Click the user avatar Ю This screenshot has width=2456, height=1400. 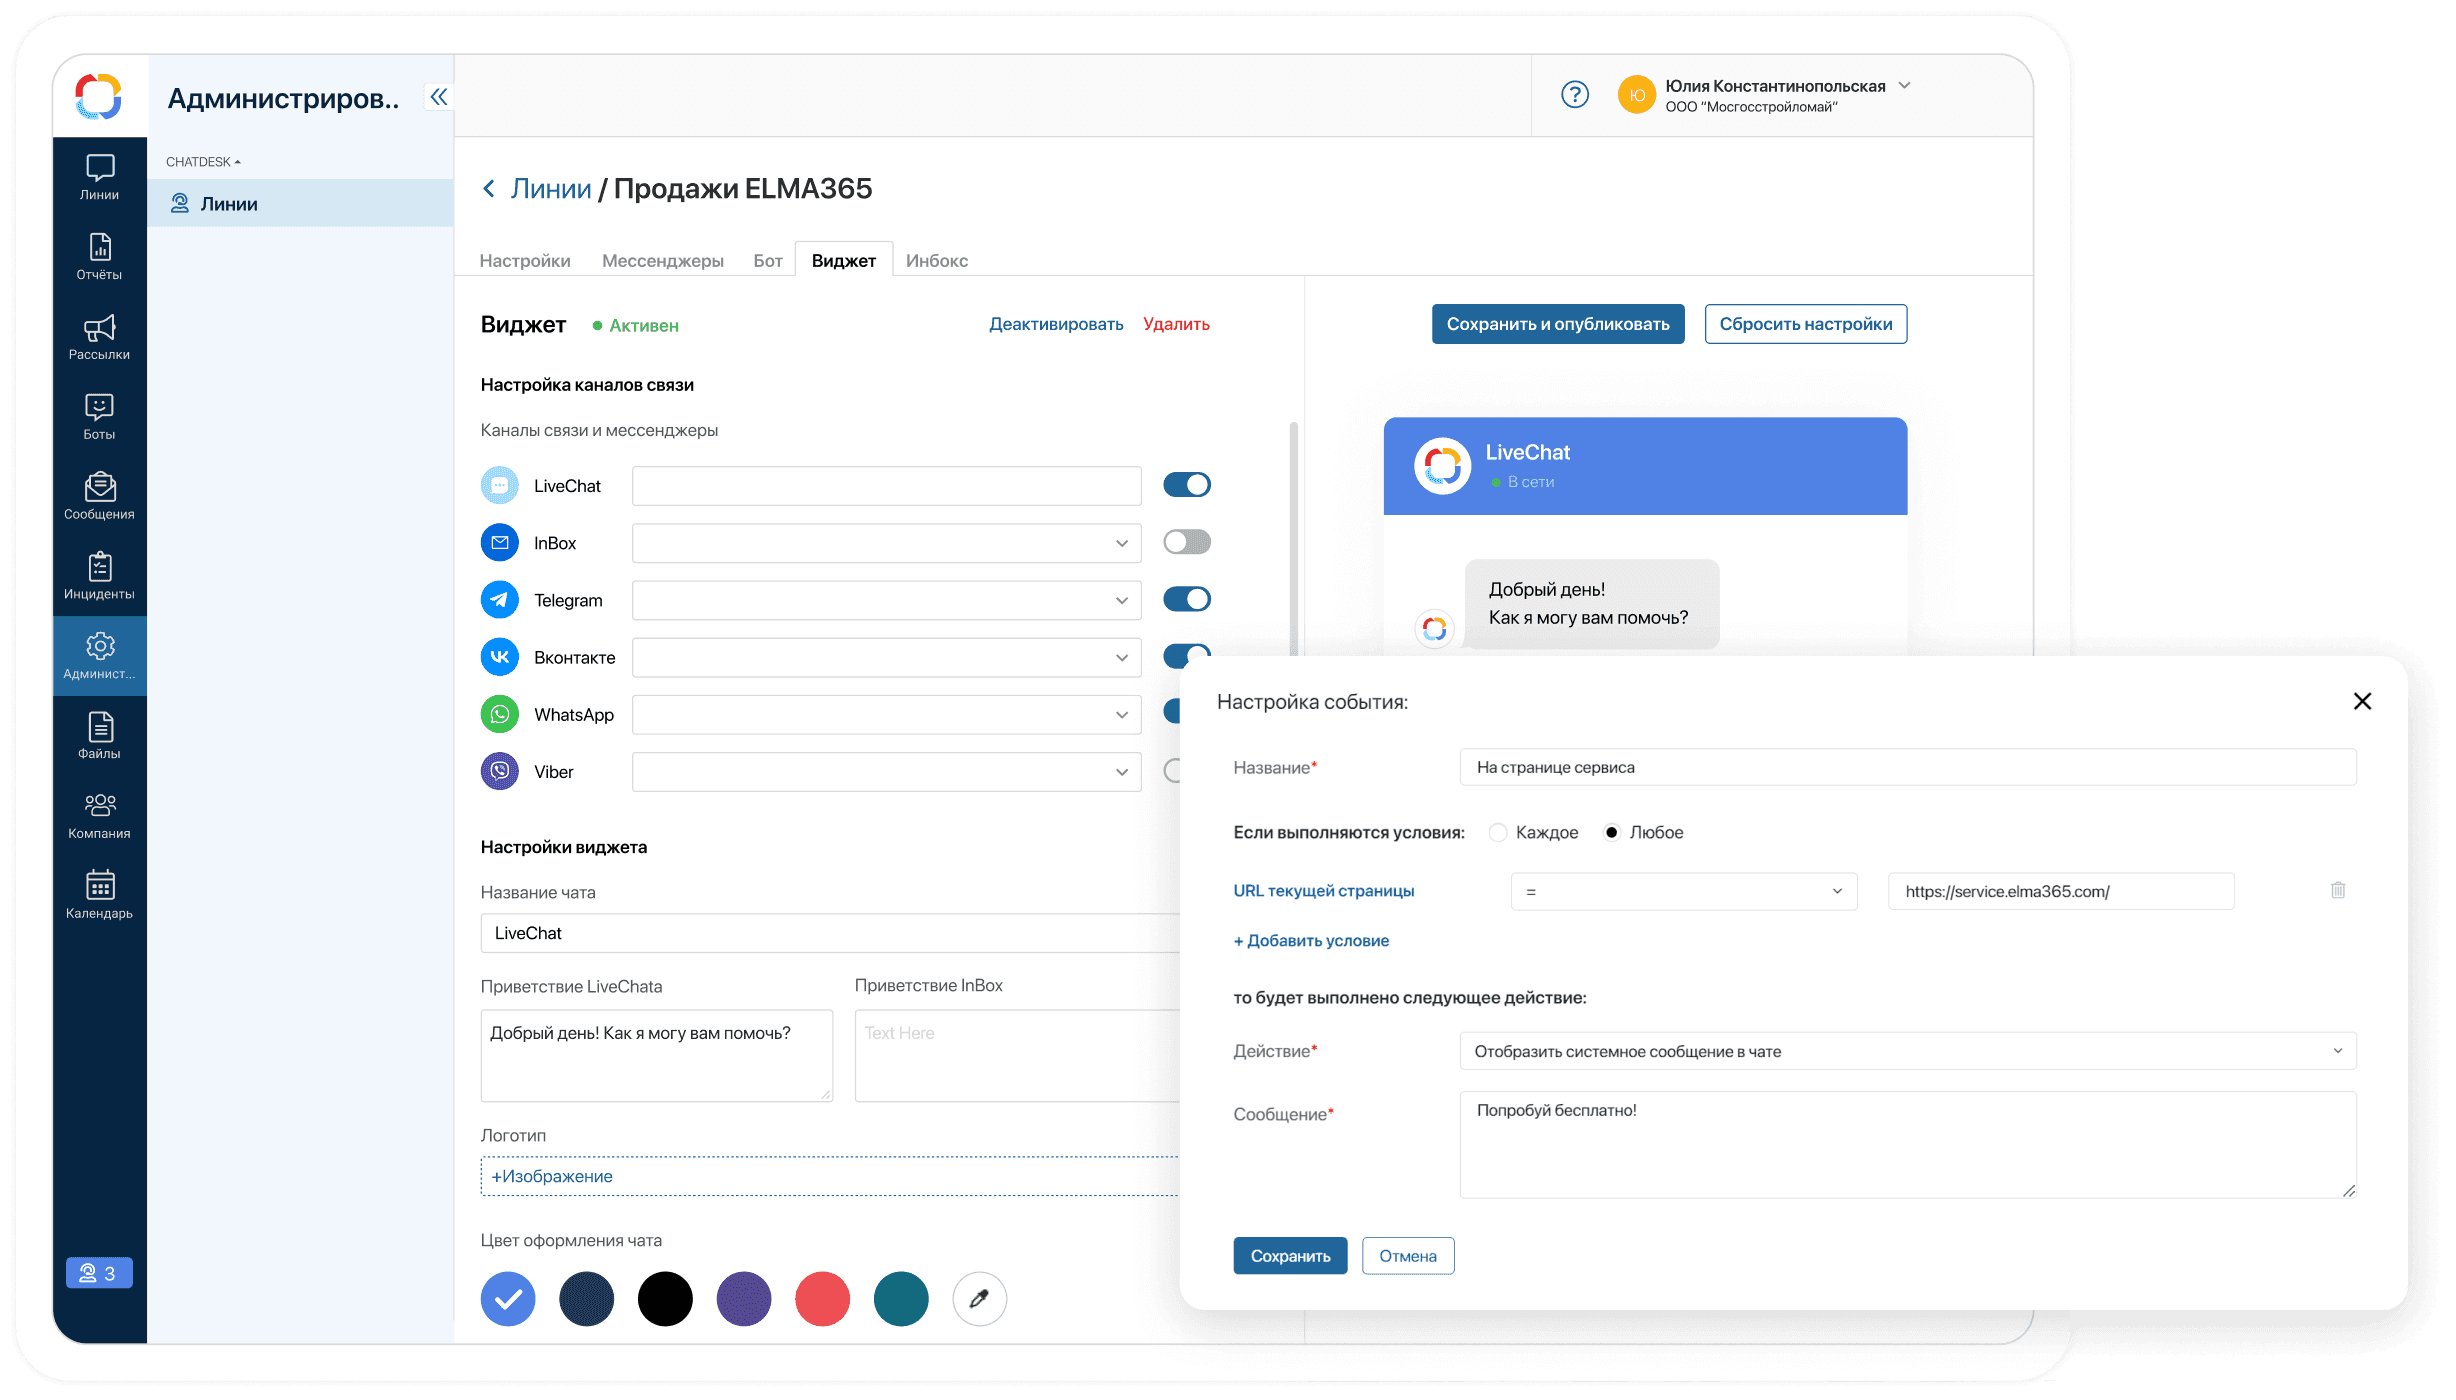(x=1637, y=95)
